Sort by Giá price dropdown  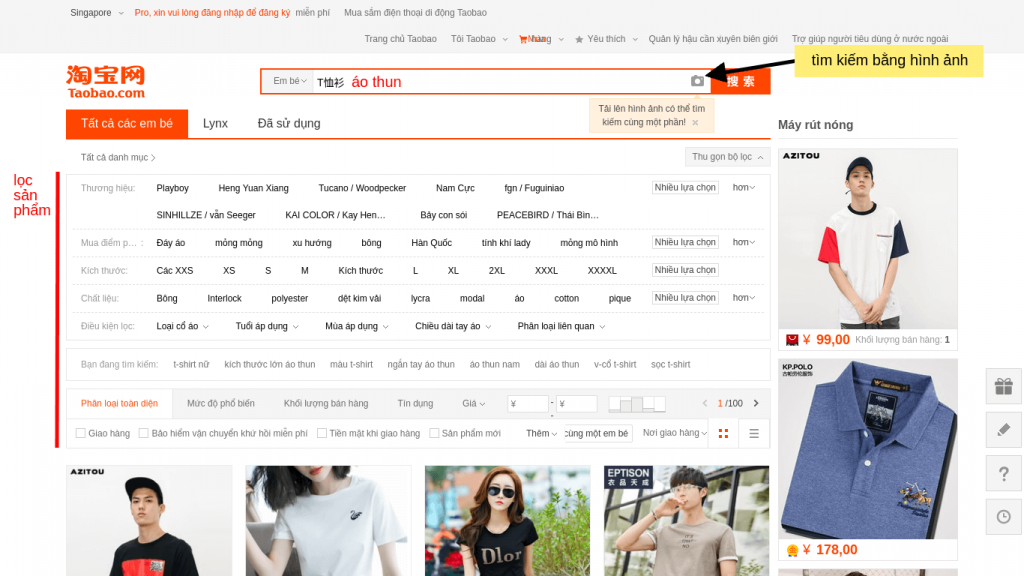(x=473, y=403)
